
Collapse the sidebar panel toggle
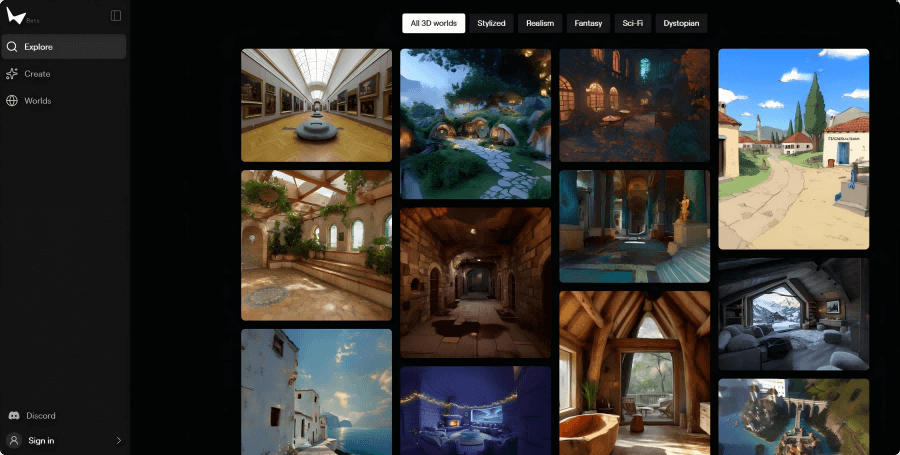click(116, 15)
